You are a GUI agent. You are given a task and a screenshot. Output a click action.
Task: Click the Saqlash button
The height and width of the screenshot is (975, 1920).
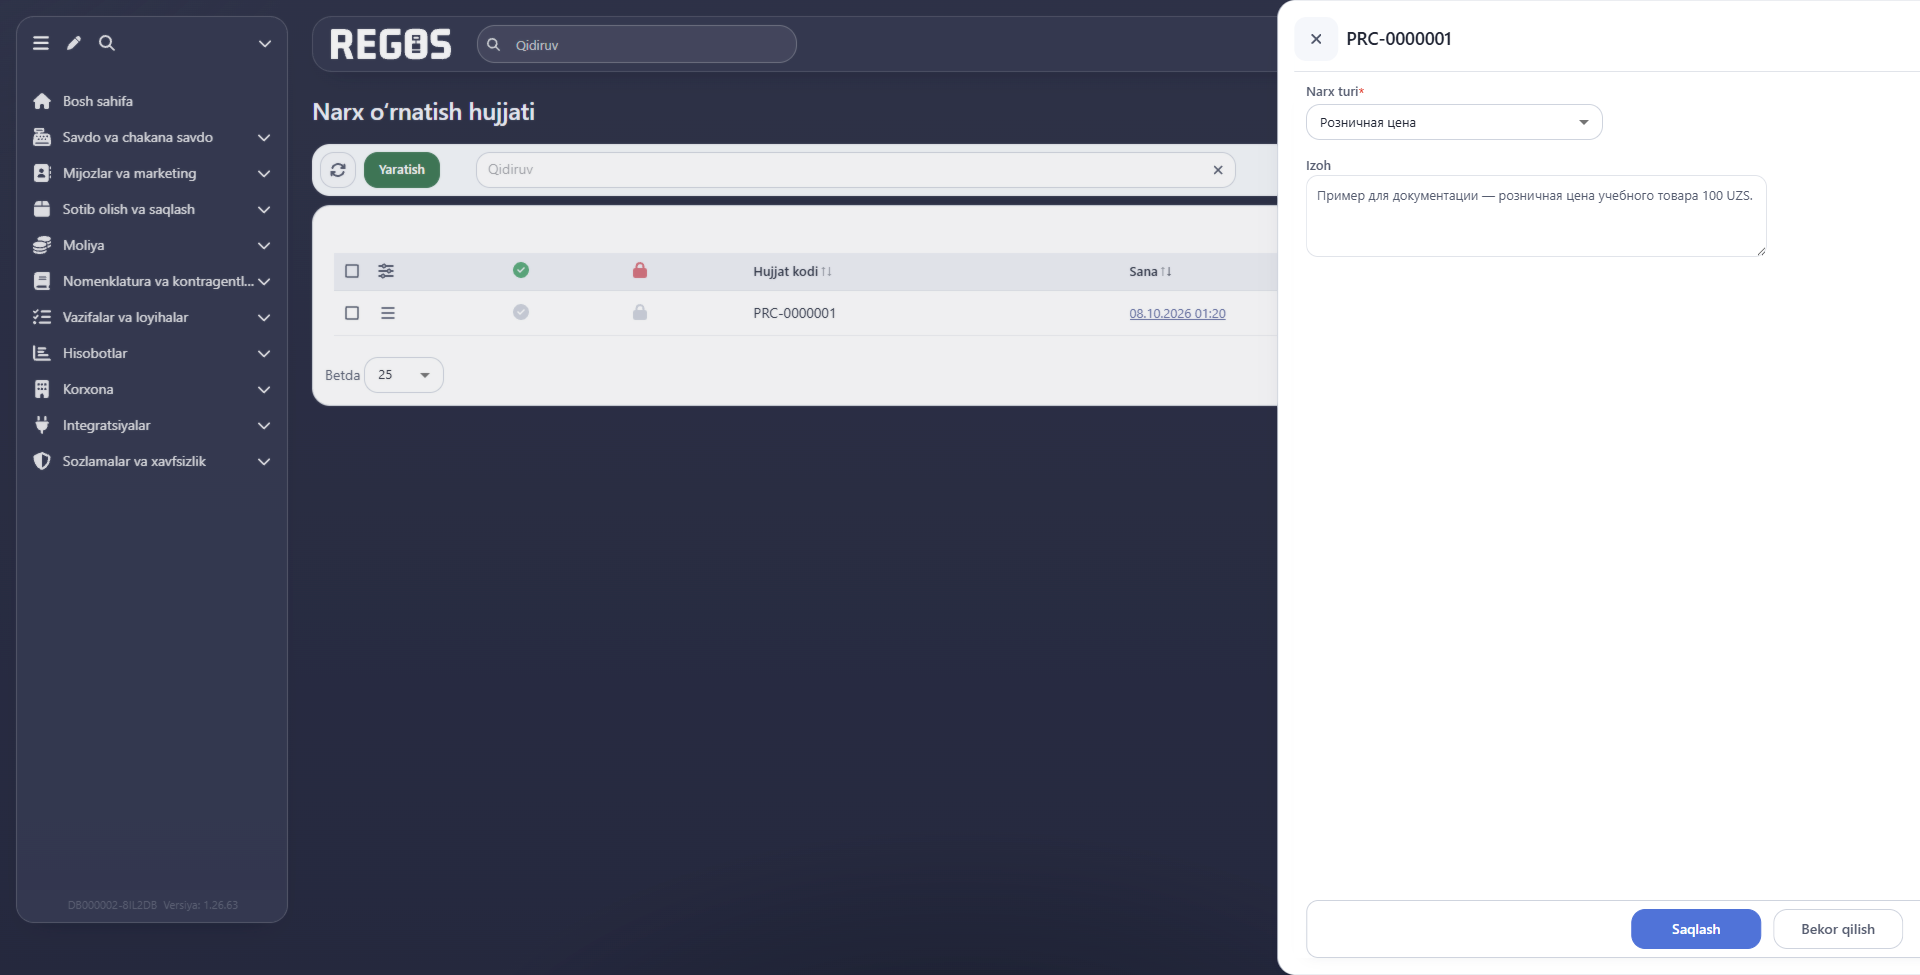[1696, 929]
